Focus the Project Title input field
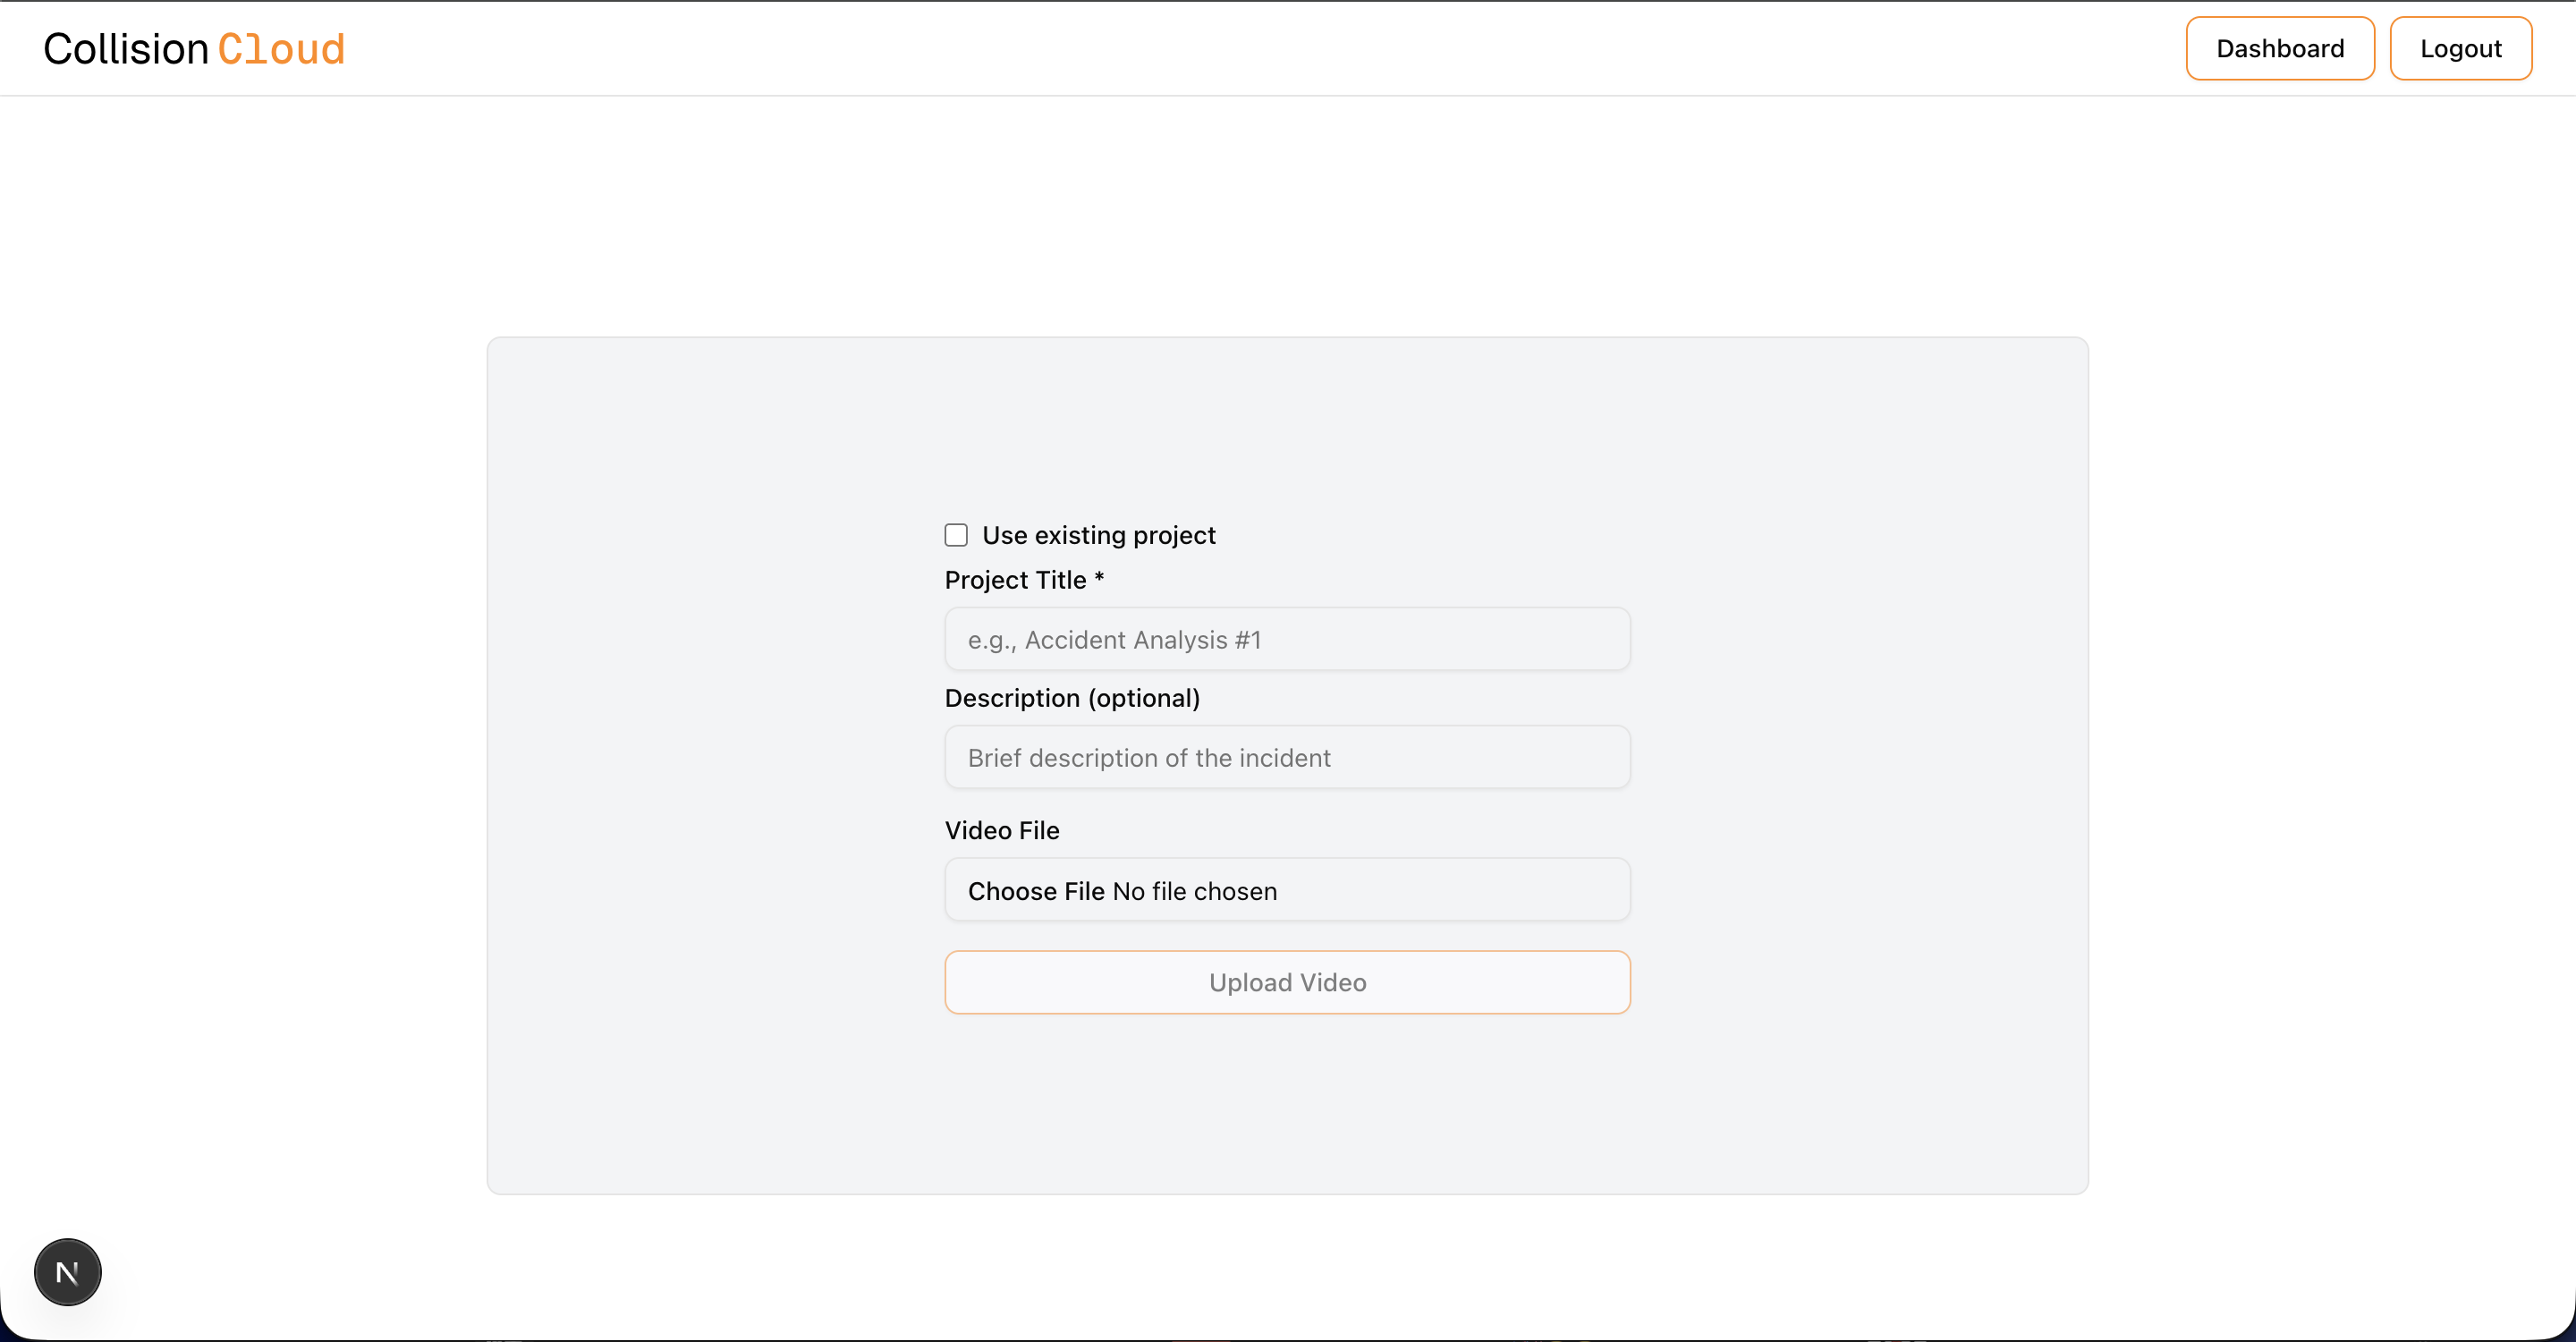The image size is (2576, 1342). click(x=1287, y=639)
